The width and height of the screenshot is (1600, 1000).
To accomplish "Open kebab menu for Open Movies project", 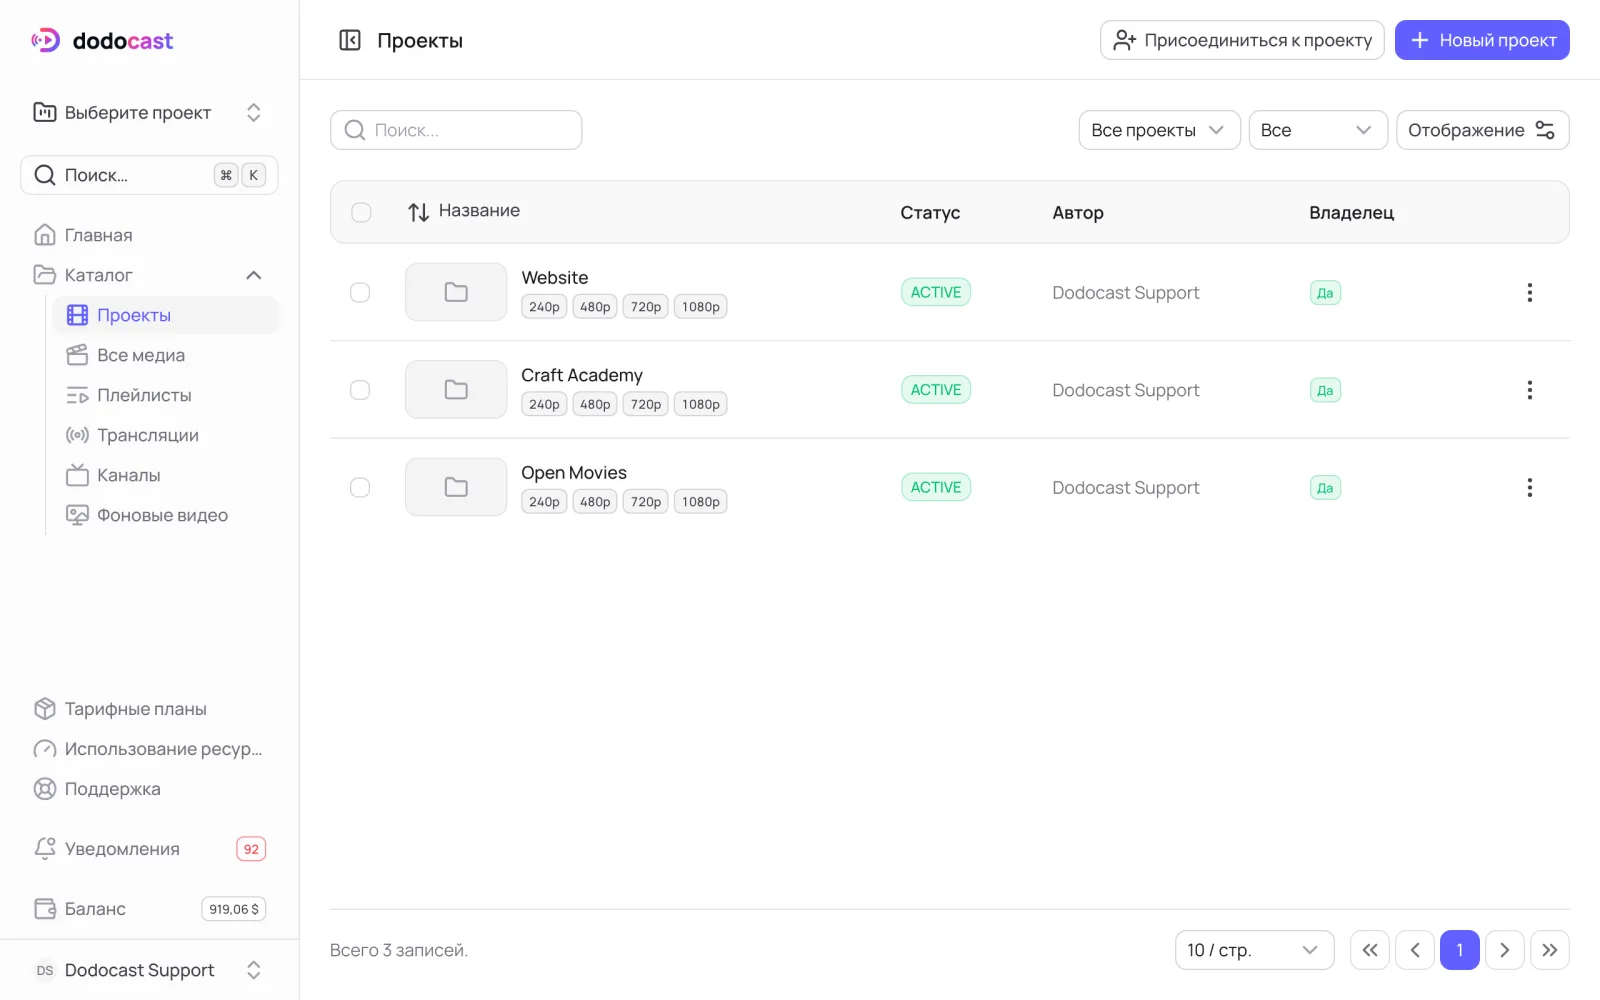I will 1529,487.
